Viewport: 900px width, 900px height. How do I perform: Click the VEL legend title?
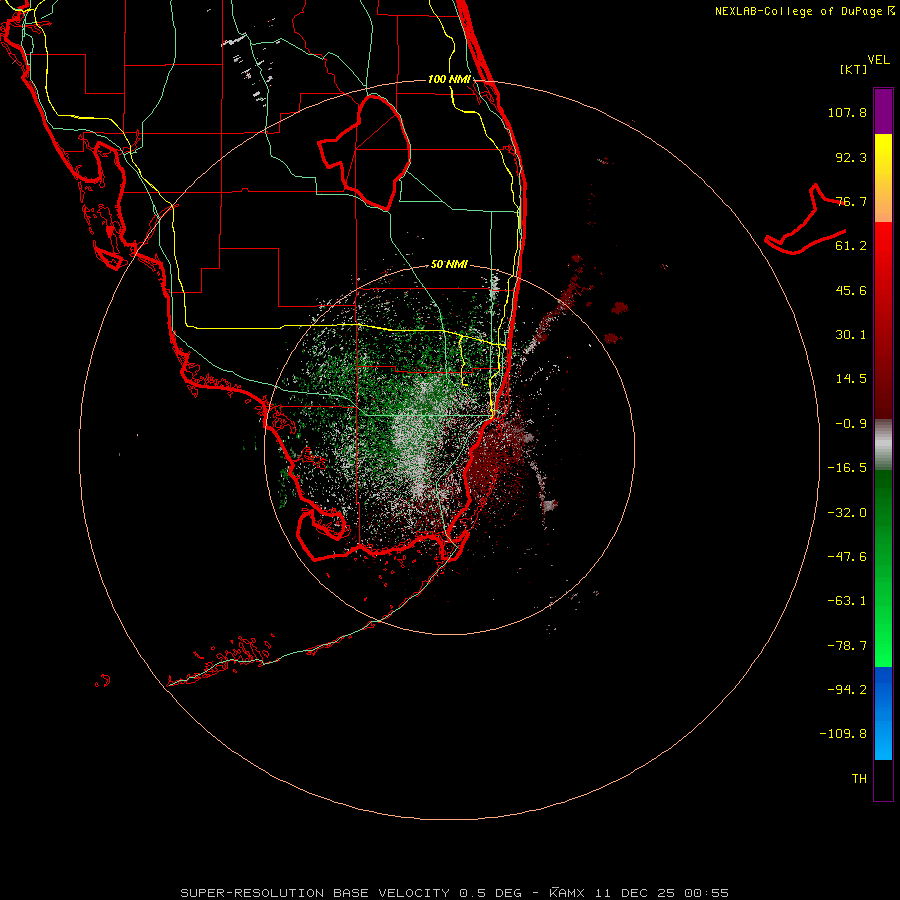click(x=878, y=60)
